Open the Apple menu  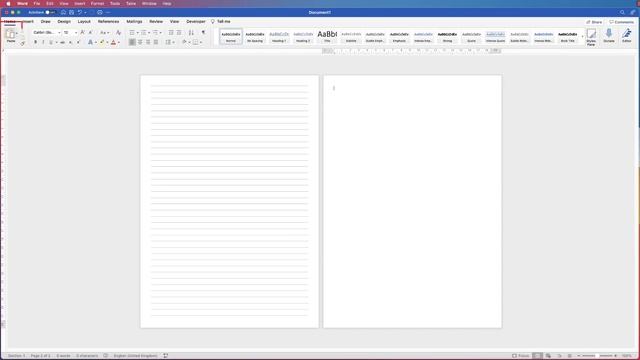pos(8,3)
